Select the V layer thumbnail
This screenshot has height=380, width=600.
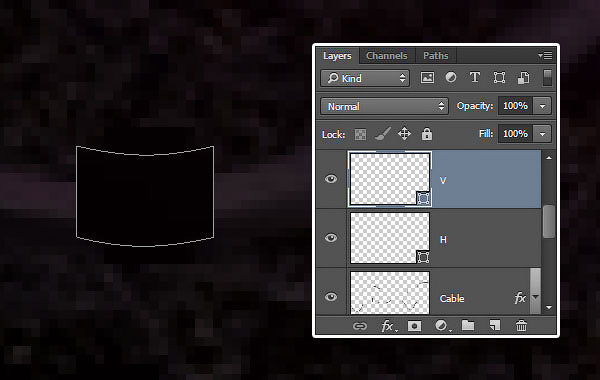pos(390,179)
